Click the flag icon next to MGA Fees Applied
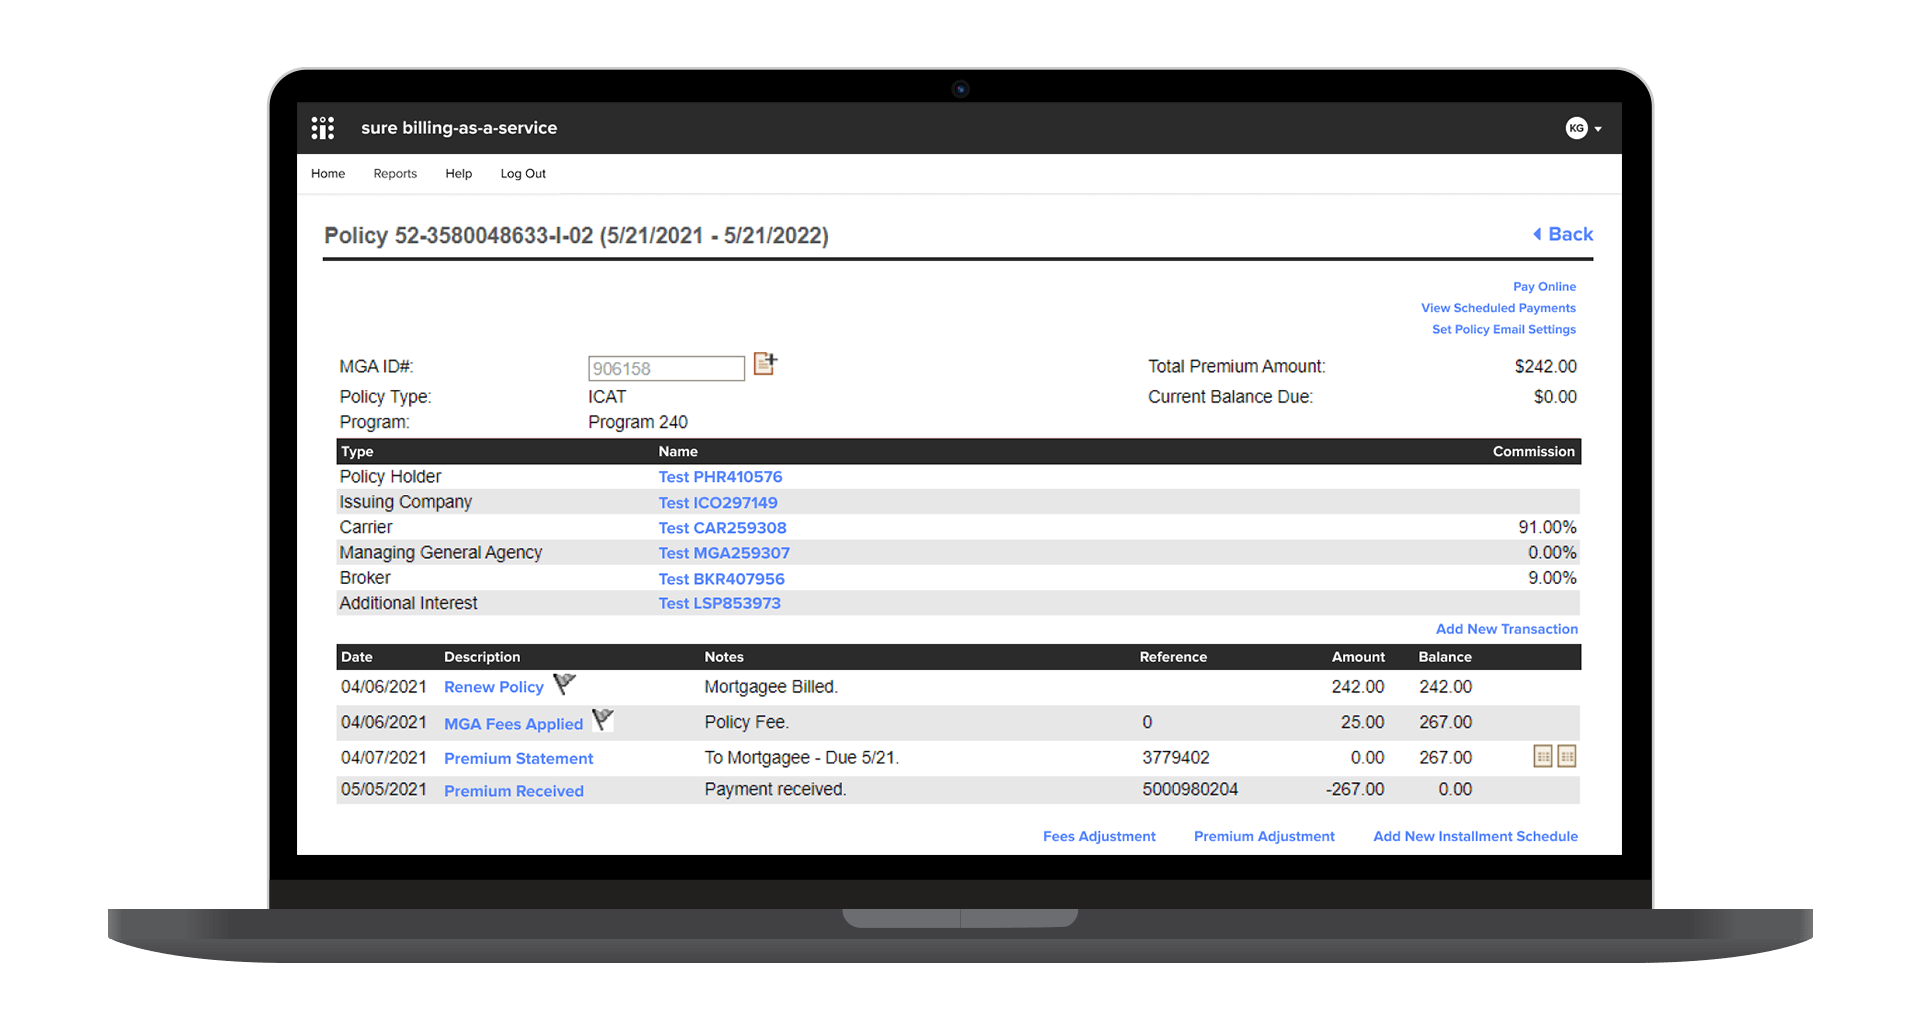 (x=603, y=720)
